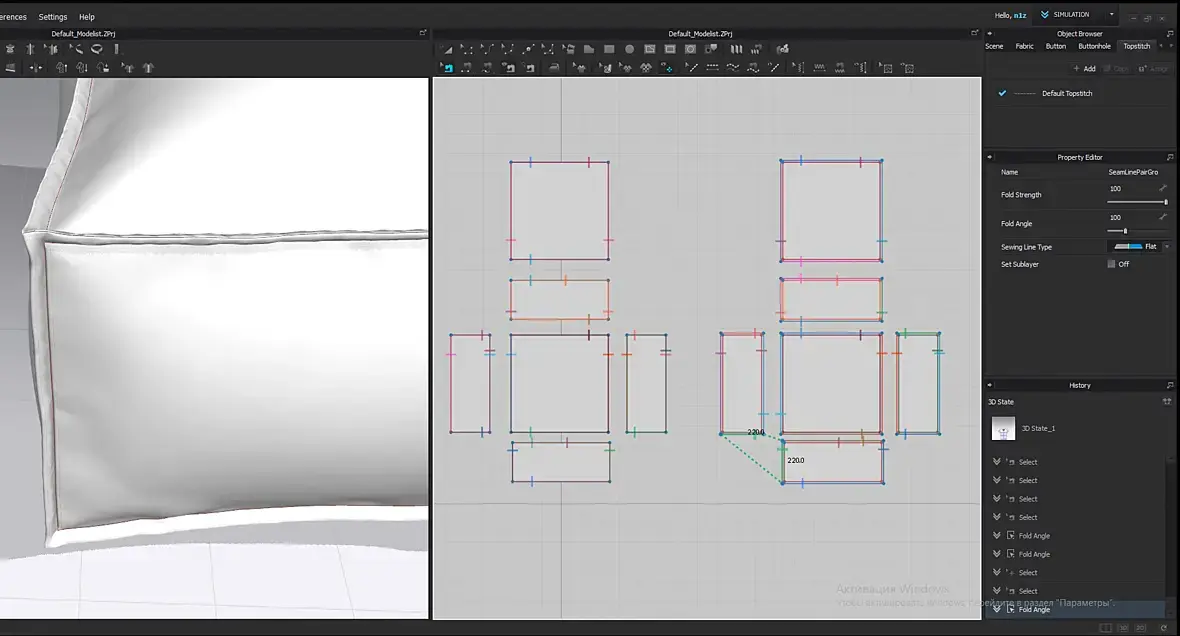Select the Segment Sewing tool
The width and height of the screenshot is (1180, 636).
click(465, 68)
